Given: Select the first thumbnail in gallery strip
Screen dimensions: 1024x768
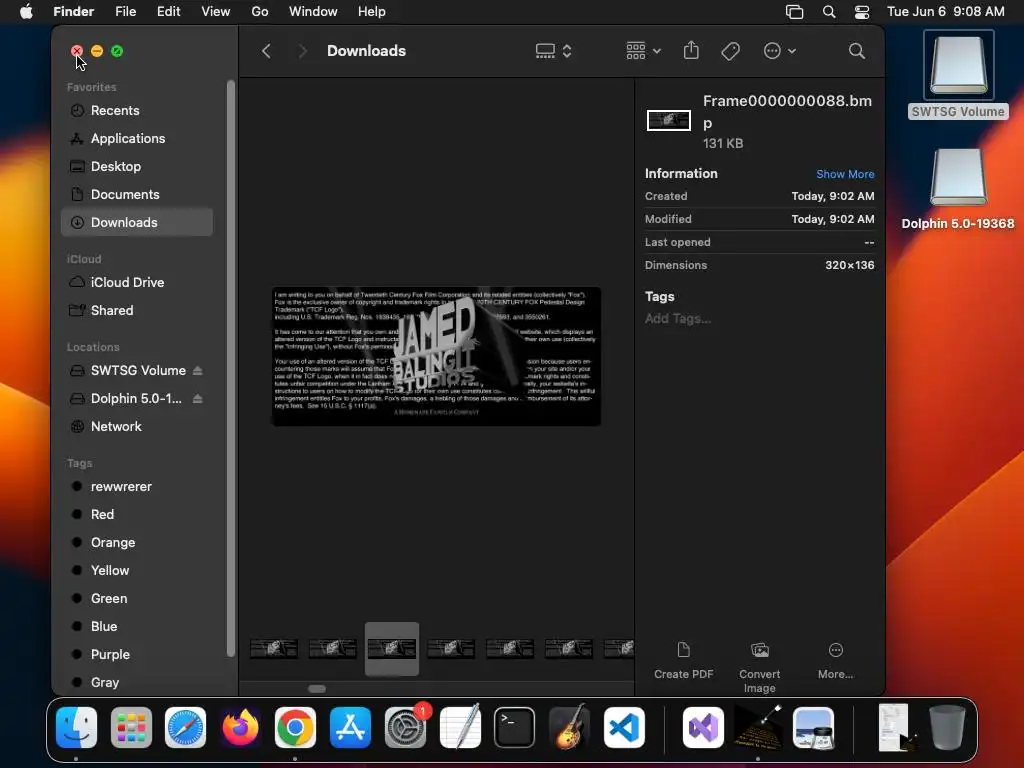Looking at the screenshot, I should 274,648.
